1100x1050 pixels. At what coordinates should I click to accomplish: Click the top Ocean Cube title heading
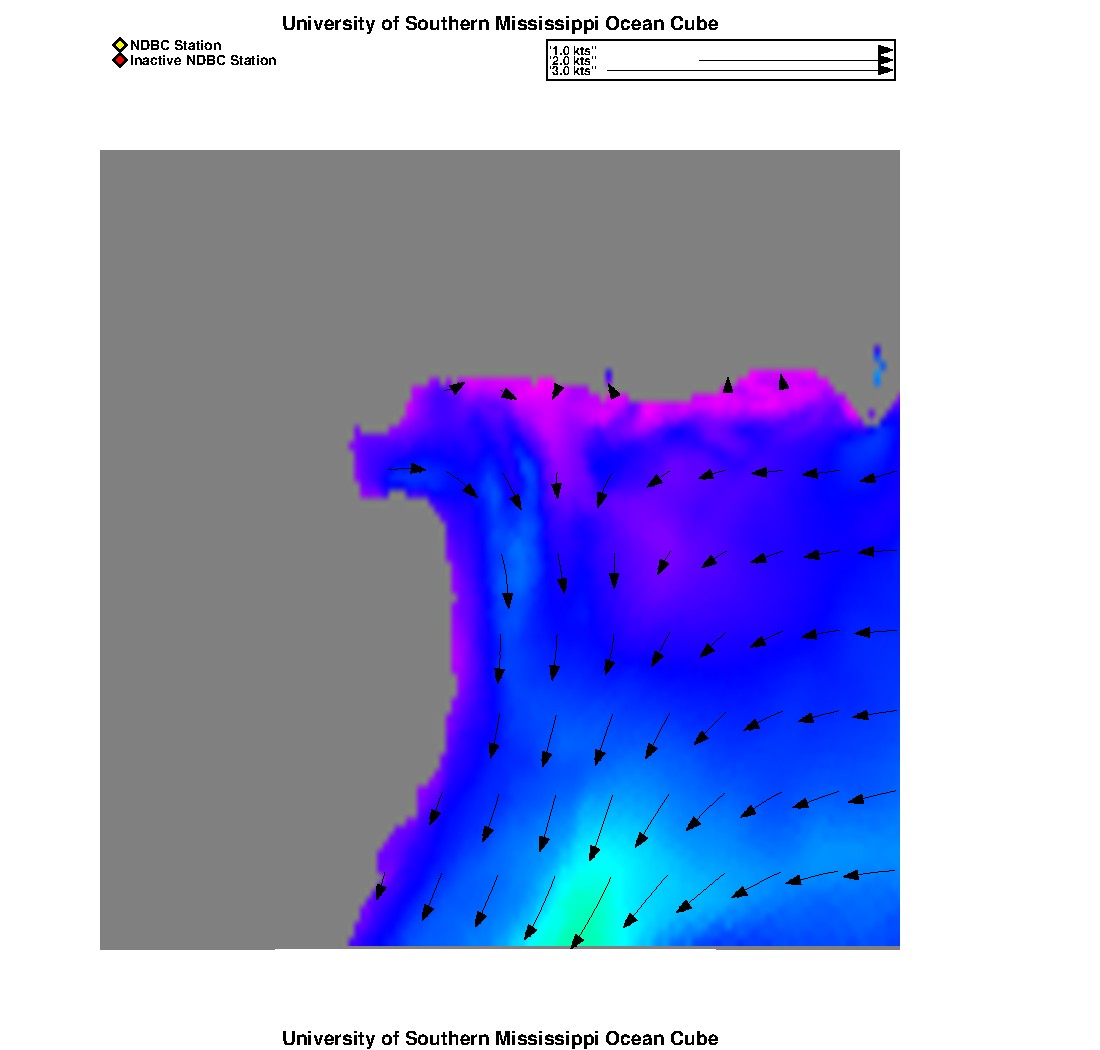point(500,23)
